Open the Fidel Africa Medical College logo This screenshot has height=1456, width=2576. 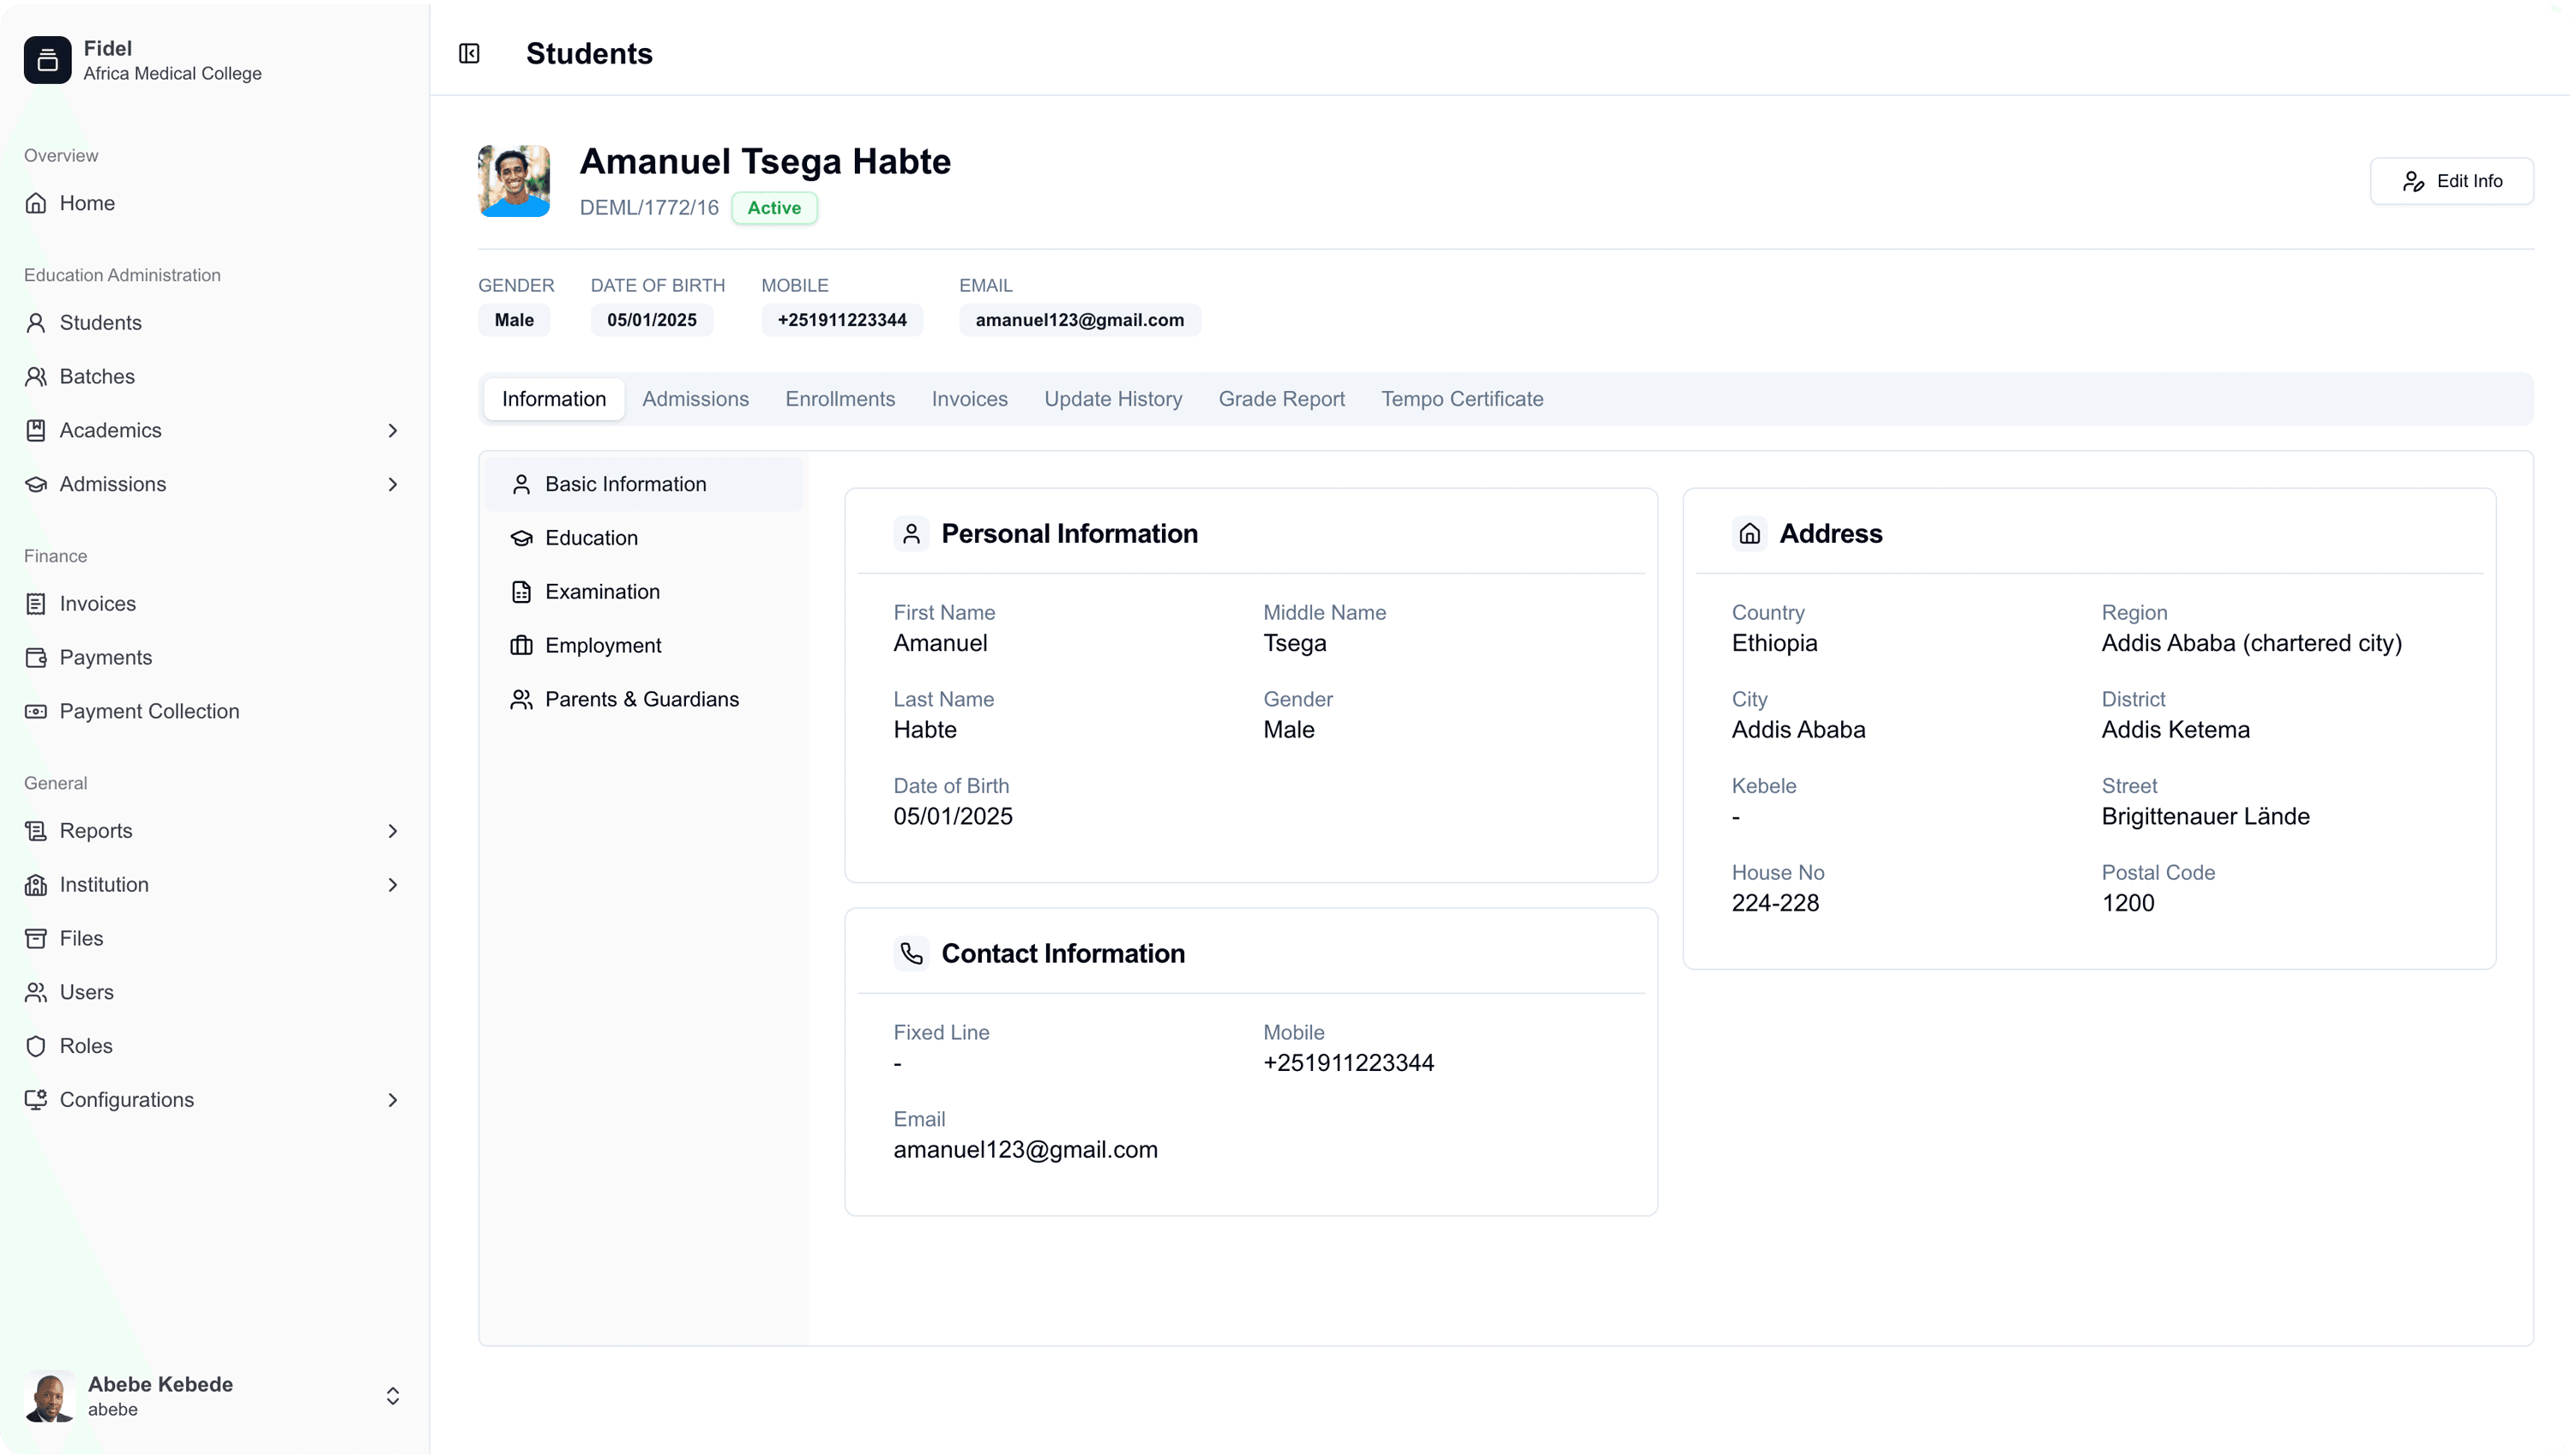point(47,59)
